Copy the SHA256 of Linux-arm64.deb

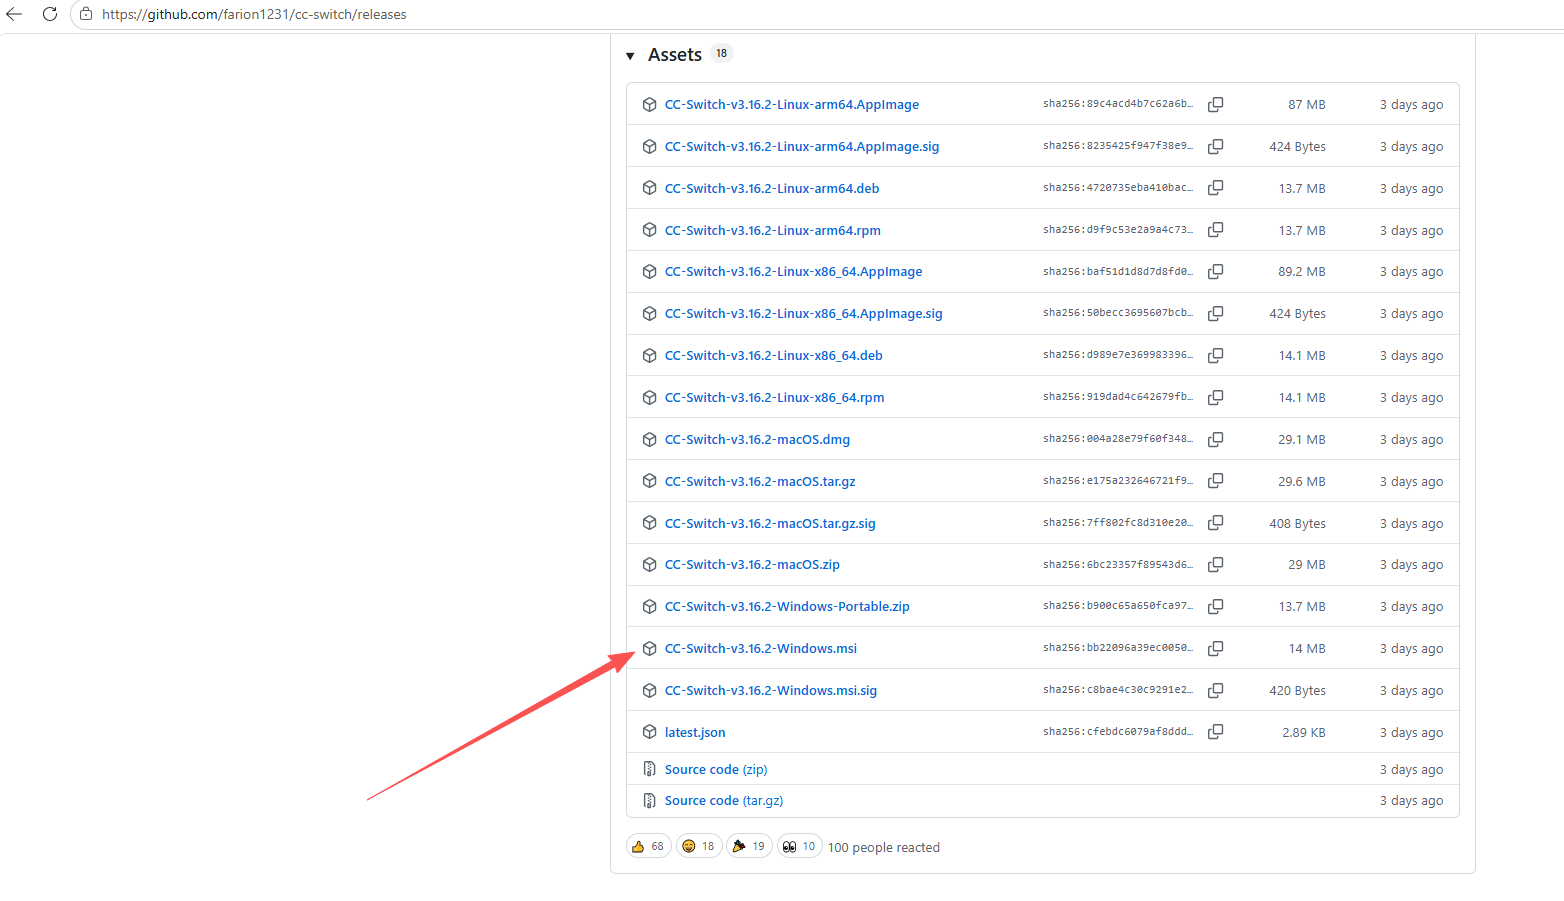pyautogui.click(x=1216, y=188)
